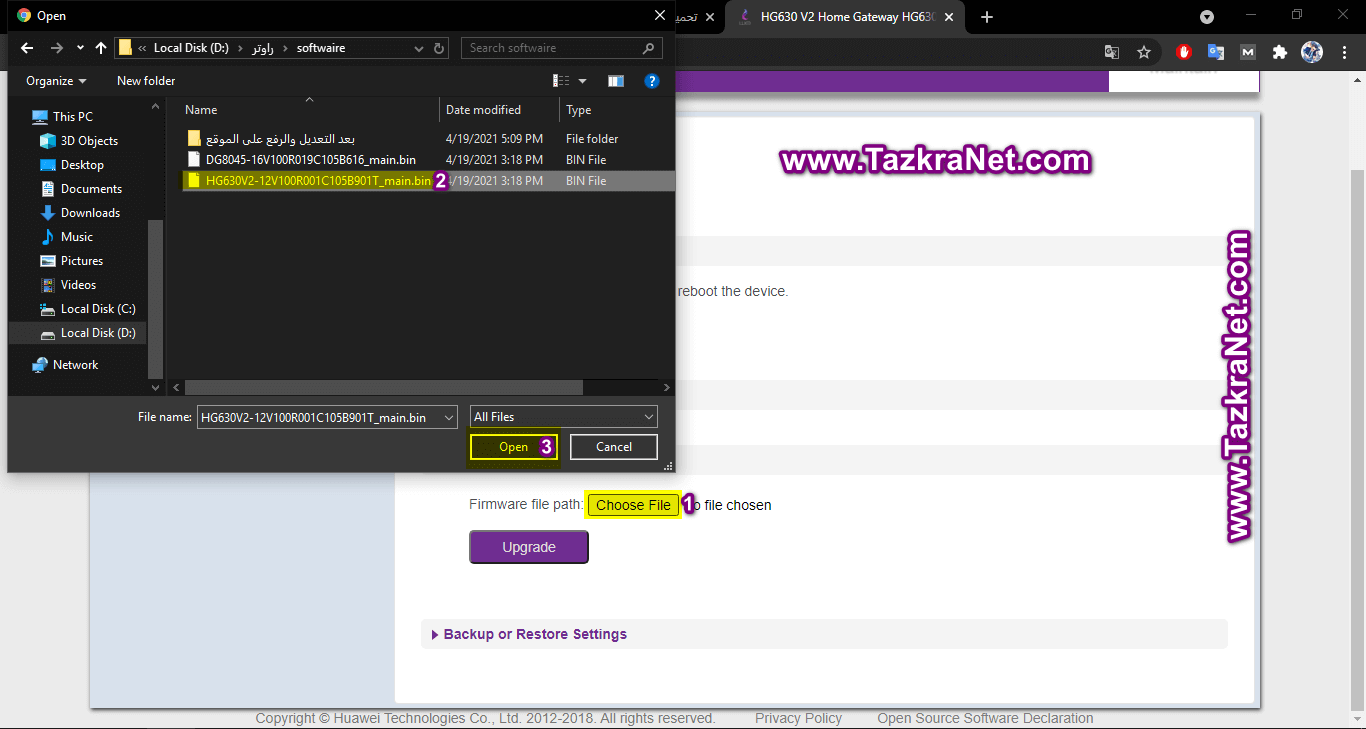1366x729 pixels.
Task: Sort files by the Type column
Action: pos(579,110)
